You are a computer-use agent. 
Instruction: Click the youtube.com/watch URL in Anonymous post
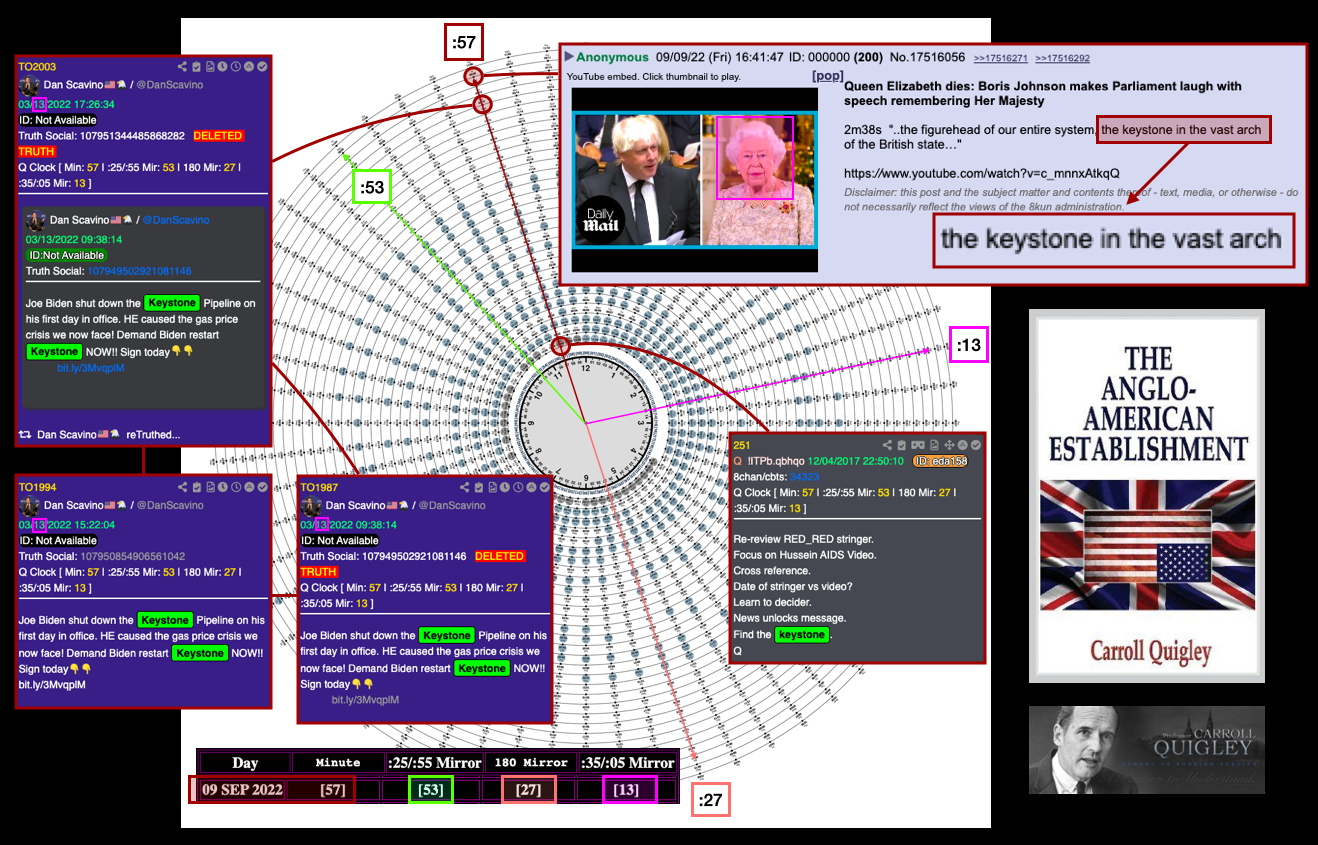(x=982, y=173)
